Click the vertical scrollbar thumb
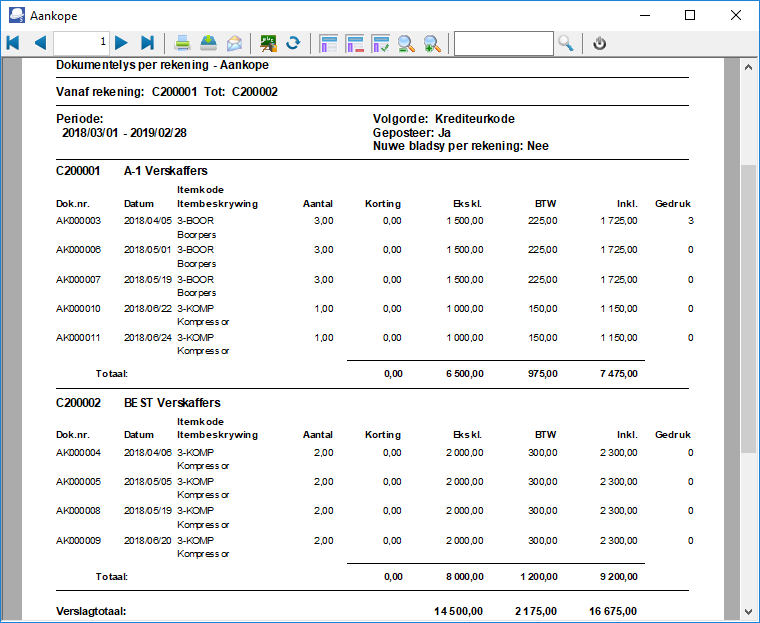 click(748, 309)
